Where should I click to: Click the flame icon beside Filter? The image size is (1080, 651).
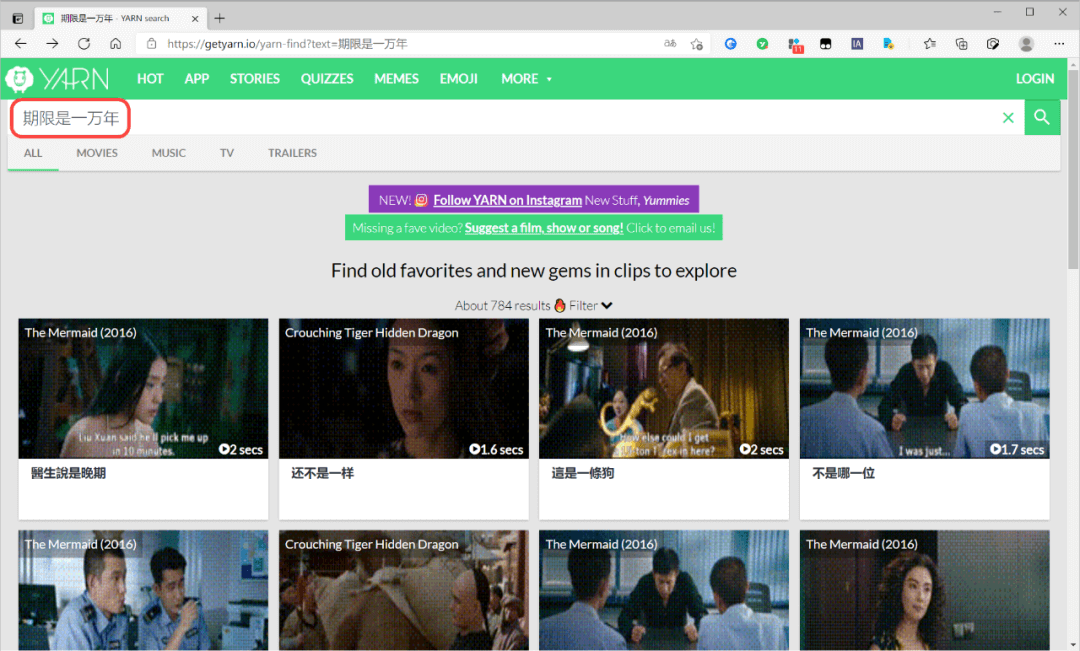click(560, 305)
